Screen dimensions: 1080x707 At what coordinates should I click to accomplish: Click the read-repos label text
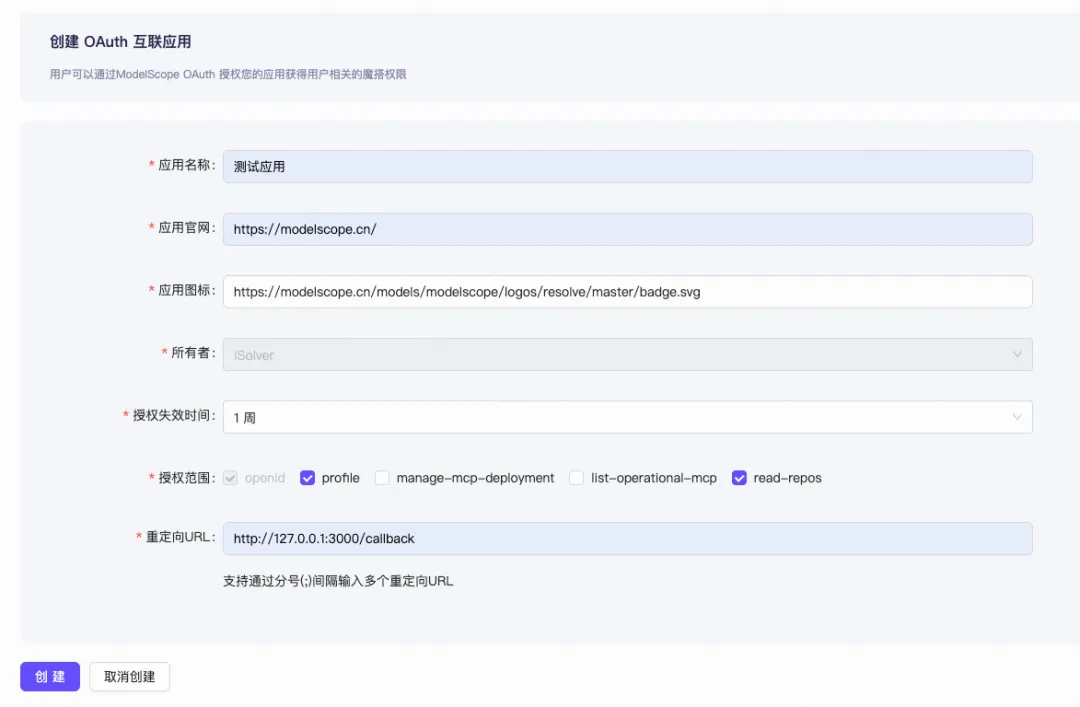coord(787,478)
